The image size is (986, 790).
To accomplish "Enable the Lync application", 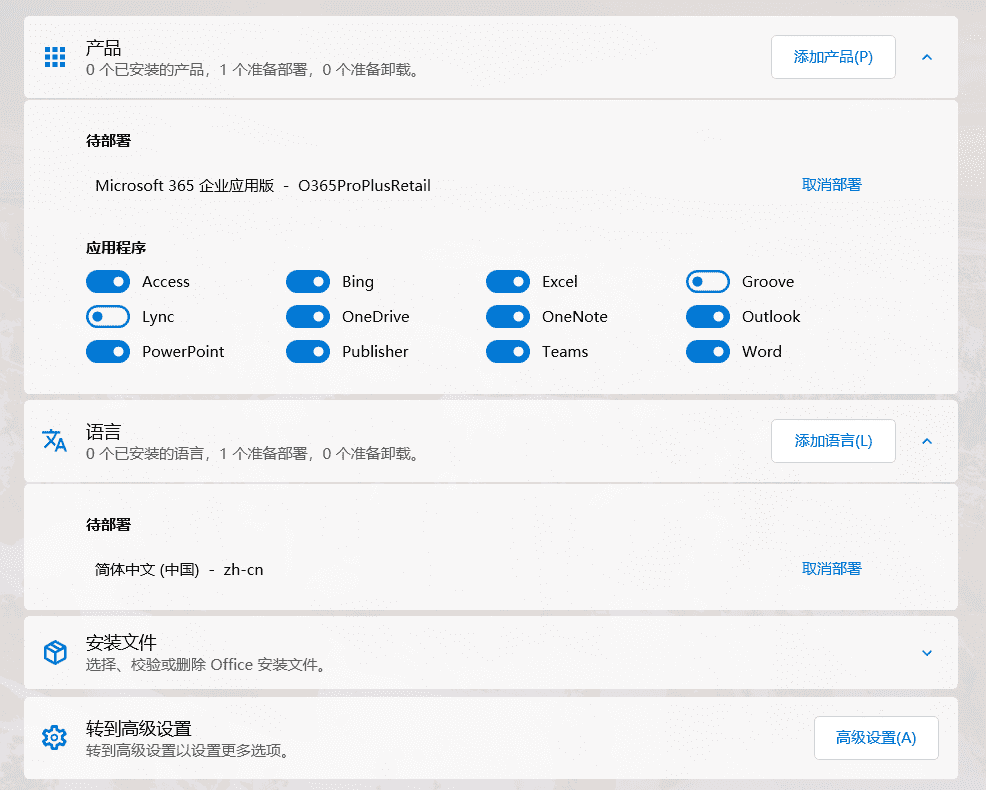I will (x=108, y=316).
